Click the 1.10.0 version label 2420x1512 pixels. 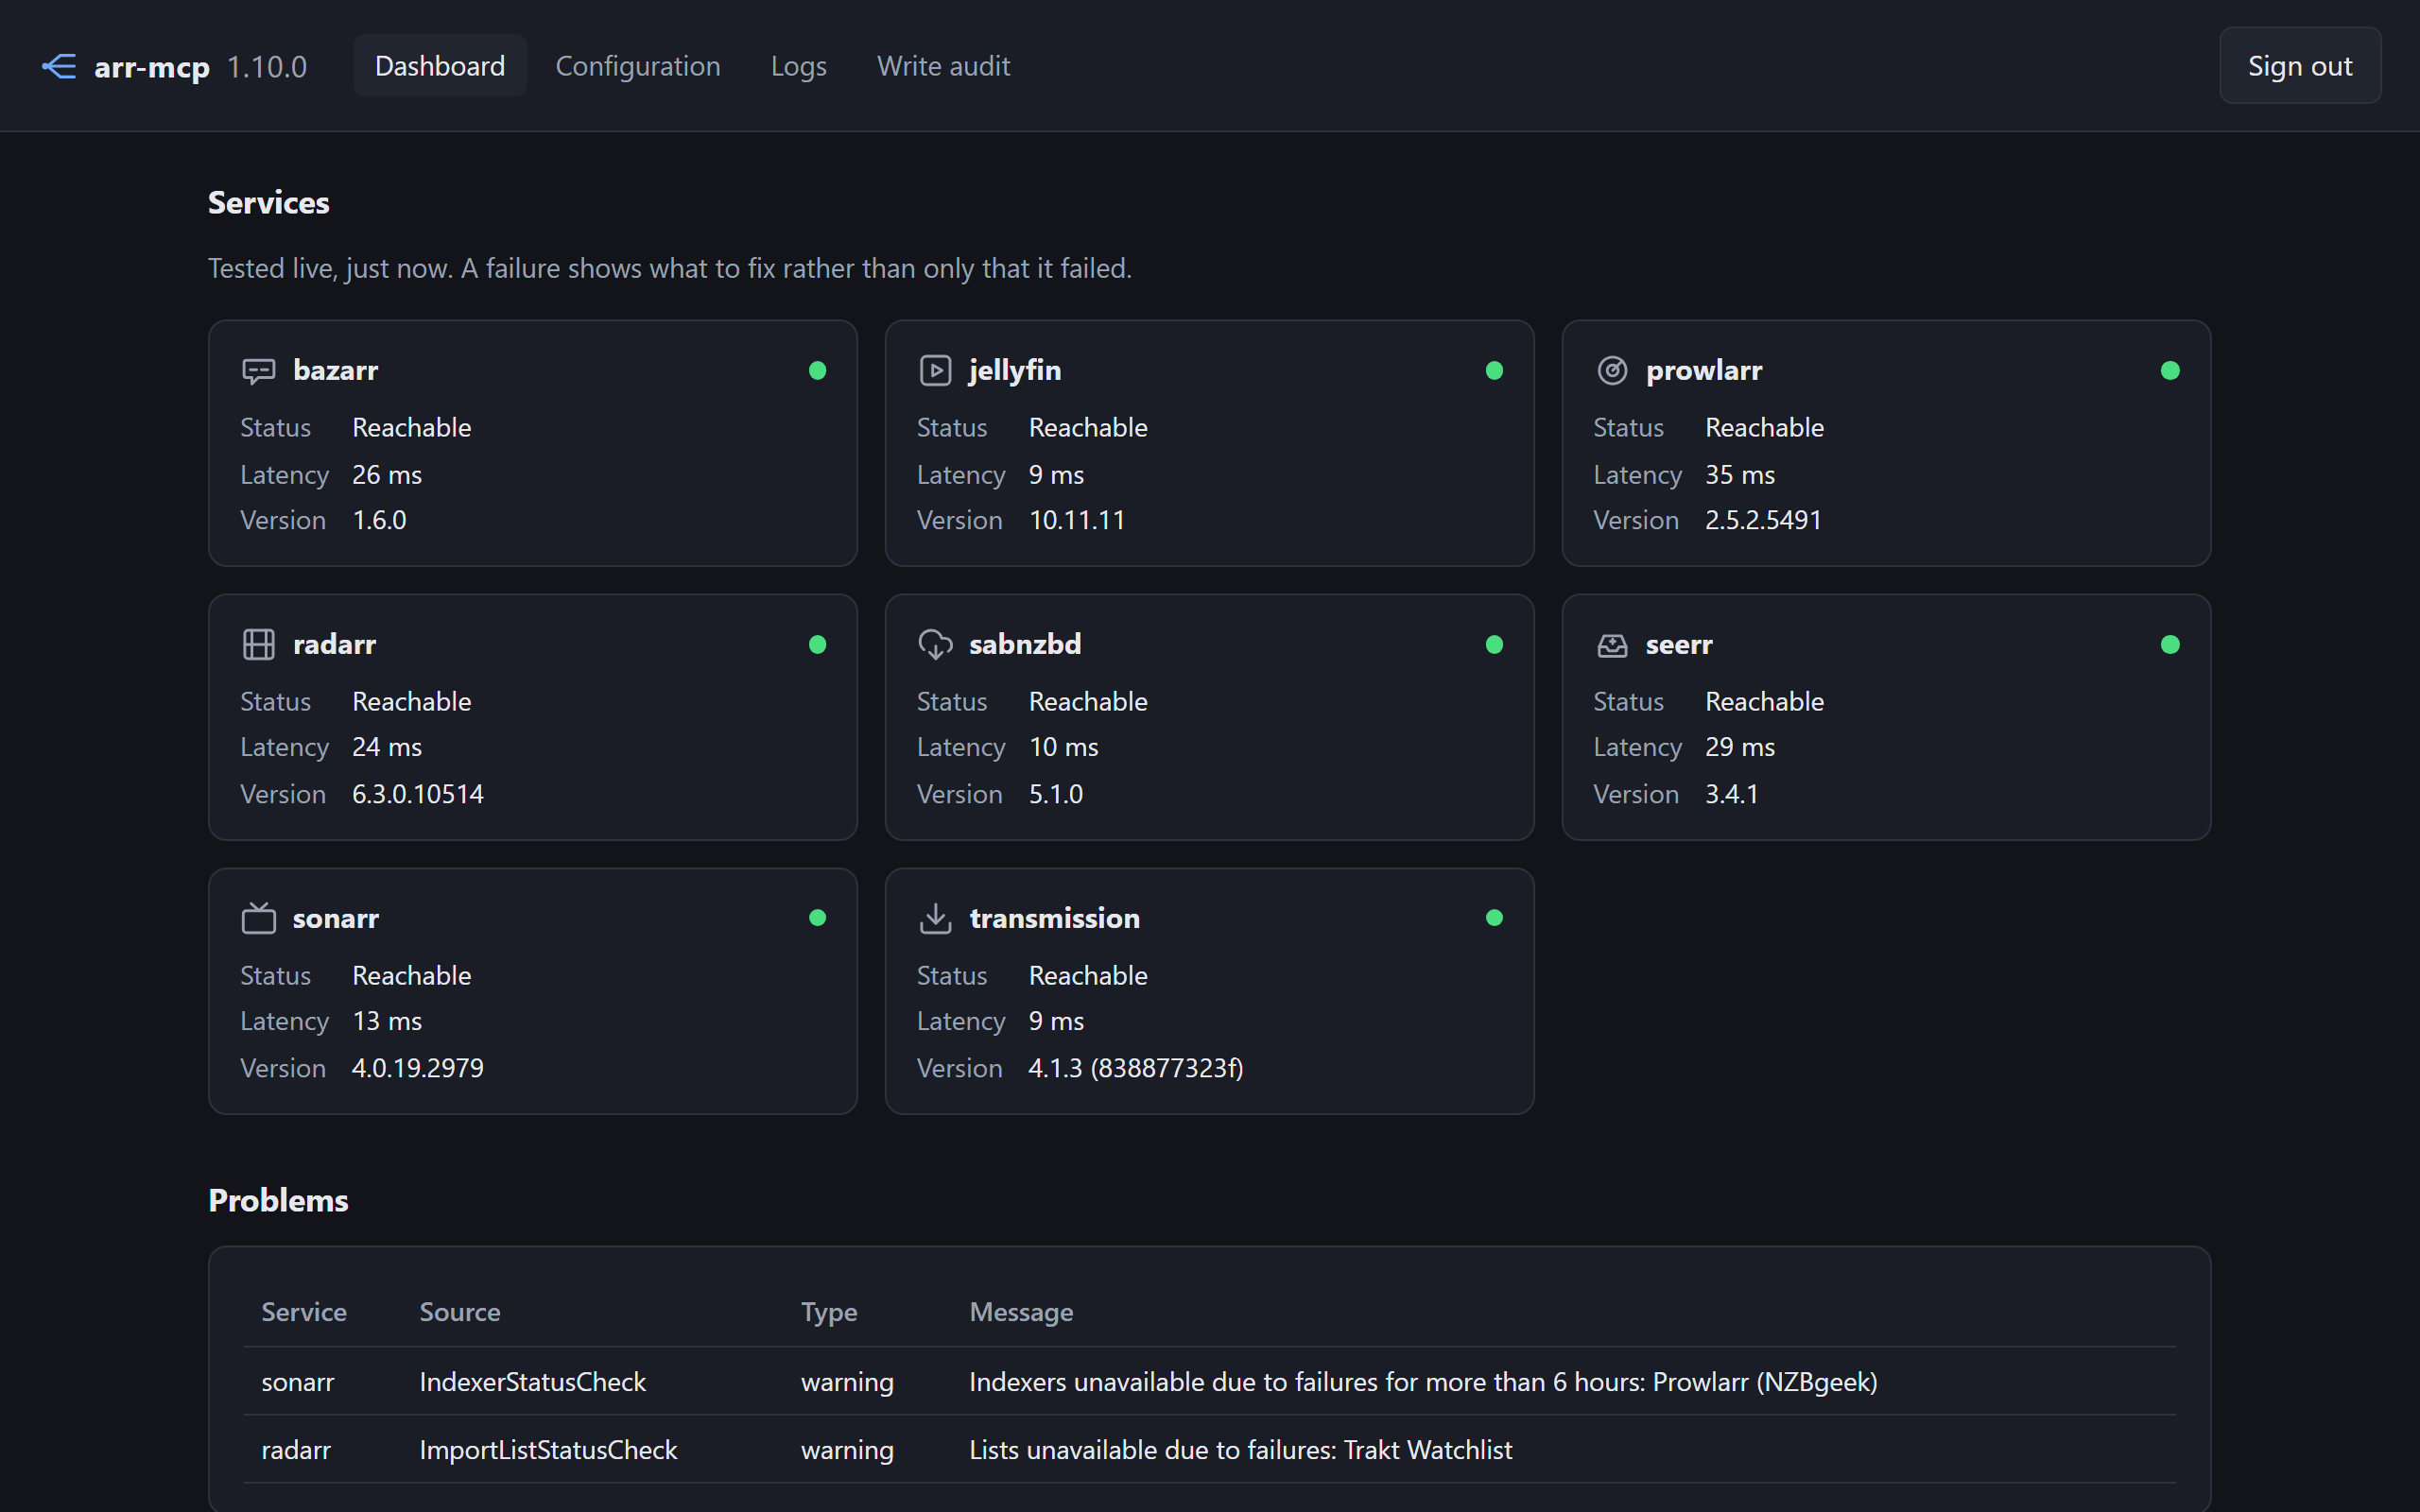coord(267,67)
